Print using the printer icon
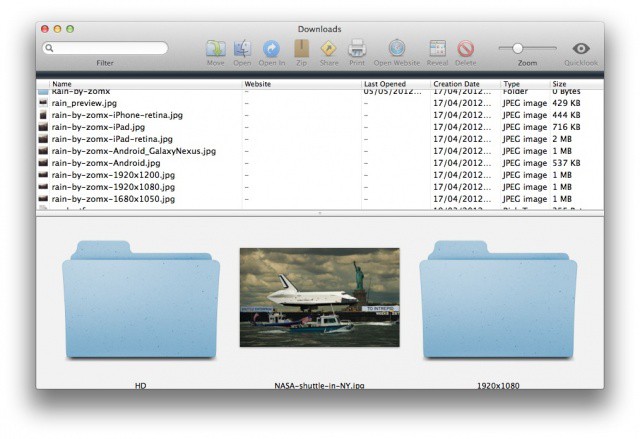The height and width of the screenshot is (439, 640). pyautogui.click(x=356, y=48)
